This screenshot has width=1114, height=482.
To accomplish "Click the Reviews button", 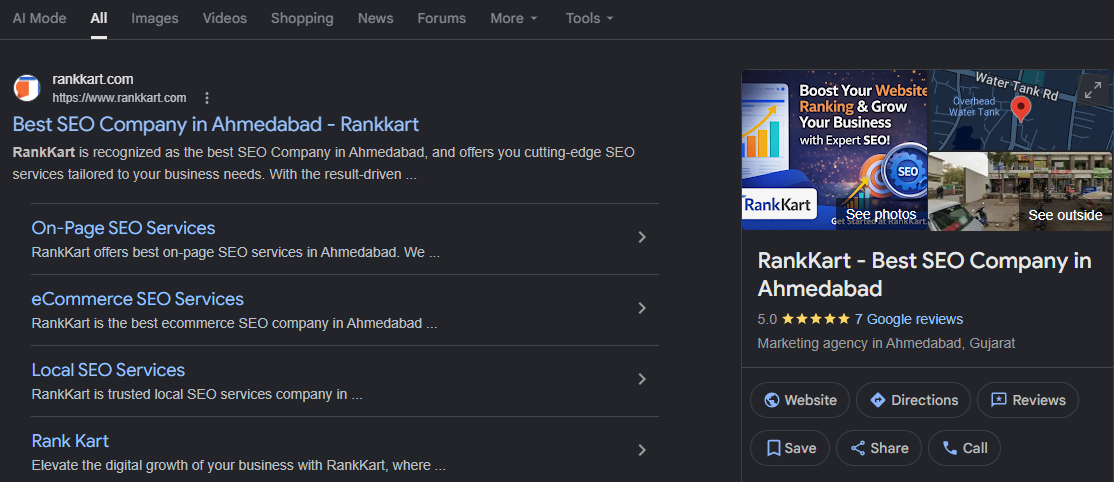I will coord(1028,400).
